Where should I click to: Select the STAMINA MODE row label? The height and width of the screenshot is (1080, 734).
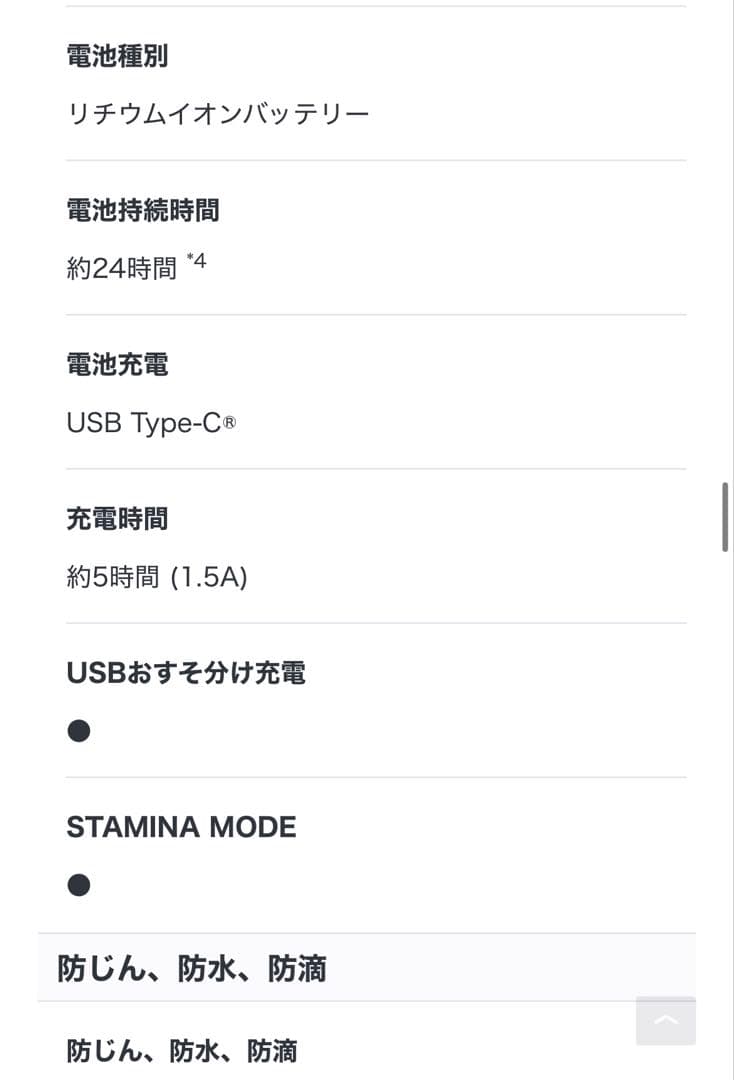click(x=180, y=827)
